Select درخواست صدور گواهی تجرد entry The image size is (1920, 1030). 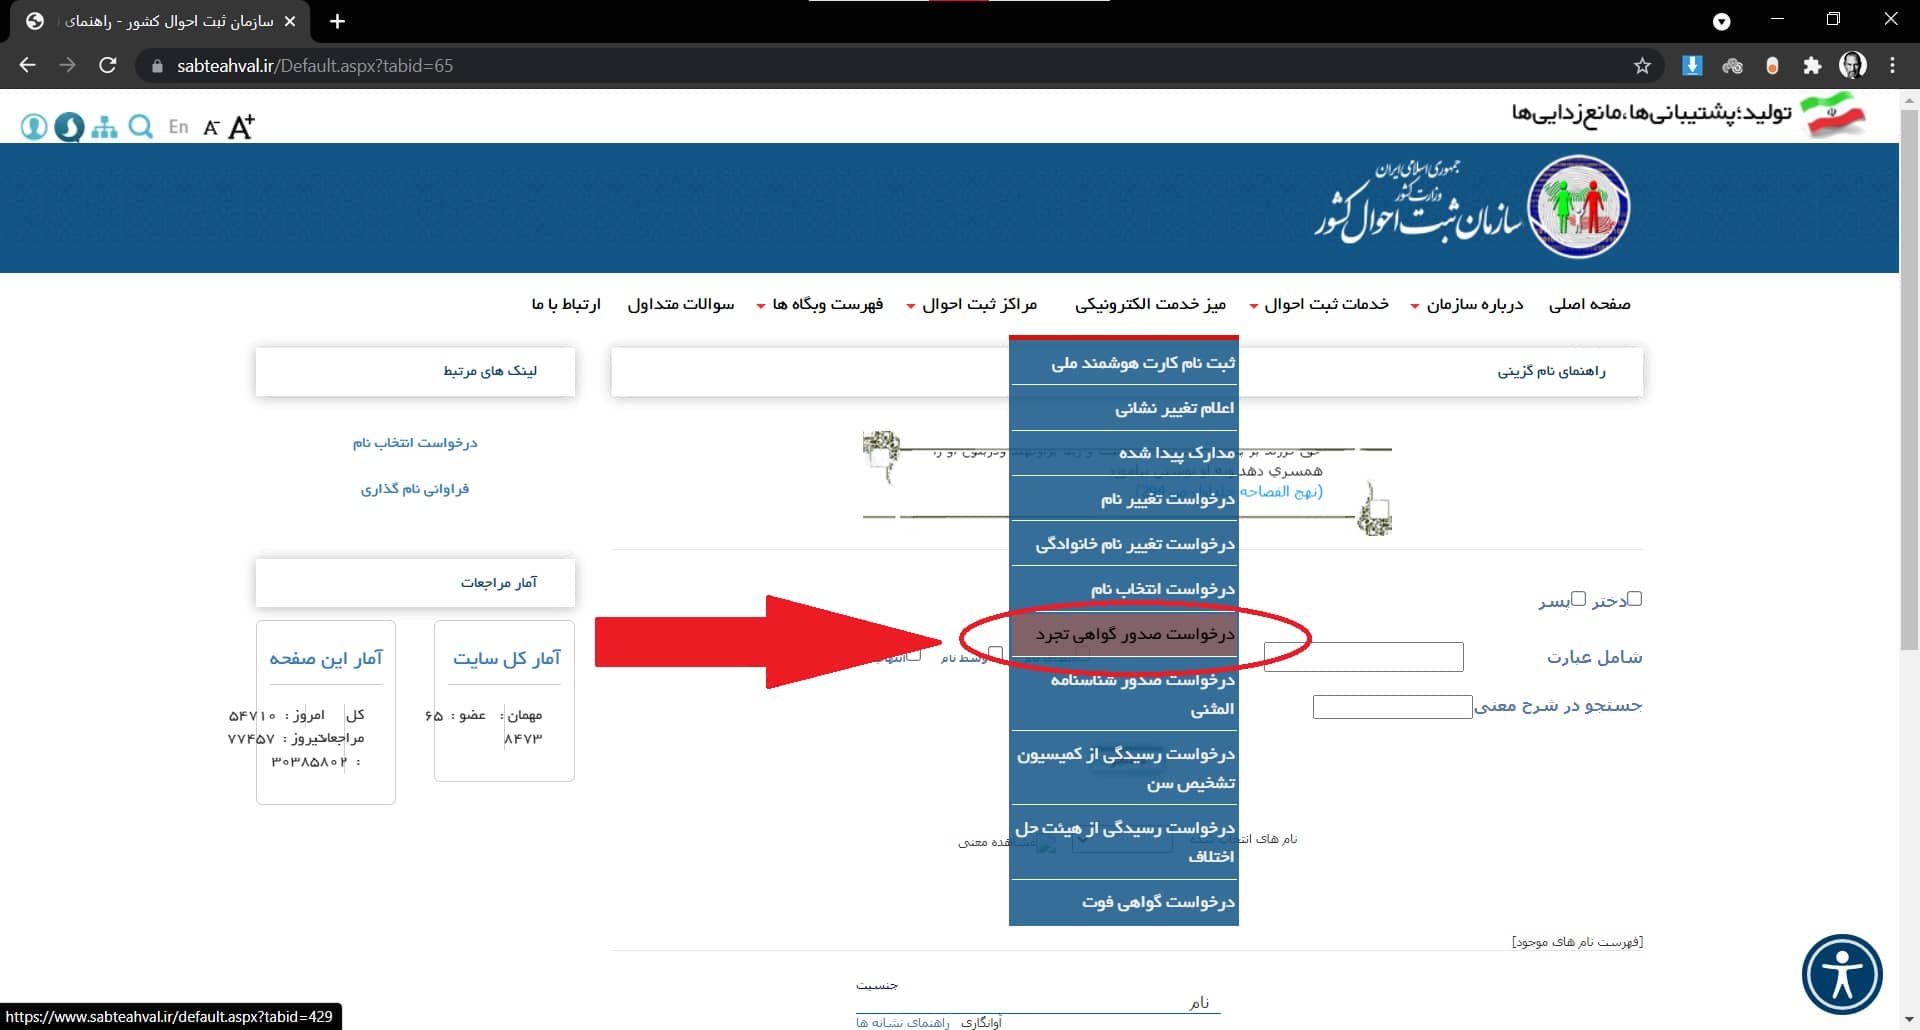coord(1124,634)
